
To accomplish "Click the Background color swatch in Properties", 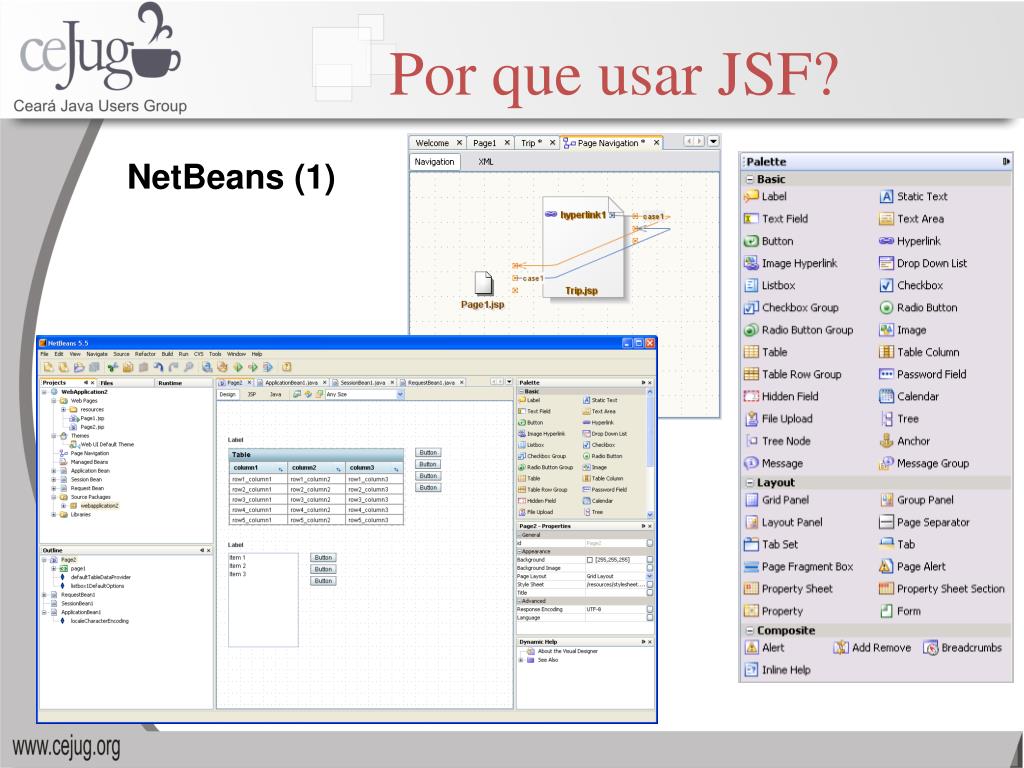I will (590, 560).
